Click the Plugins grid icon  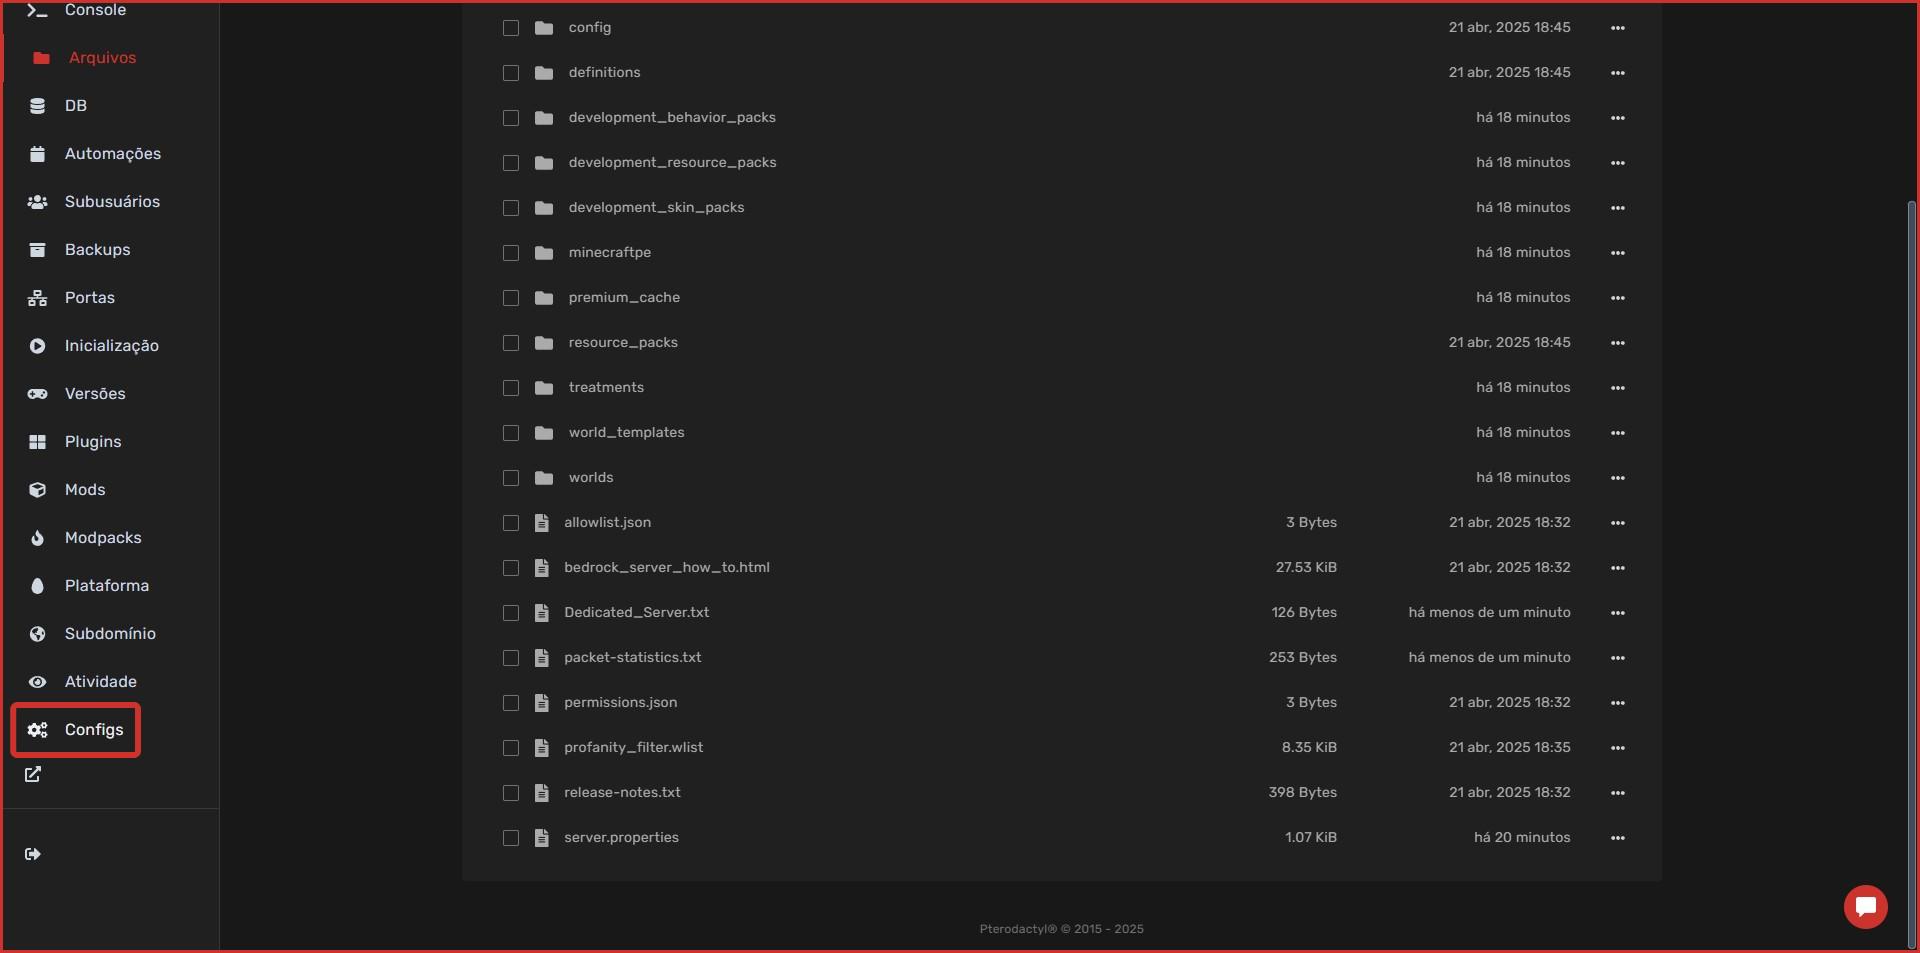(x=37, y=442)
